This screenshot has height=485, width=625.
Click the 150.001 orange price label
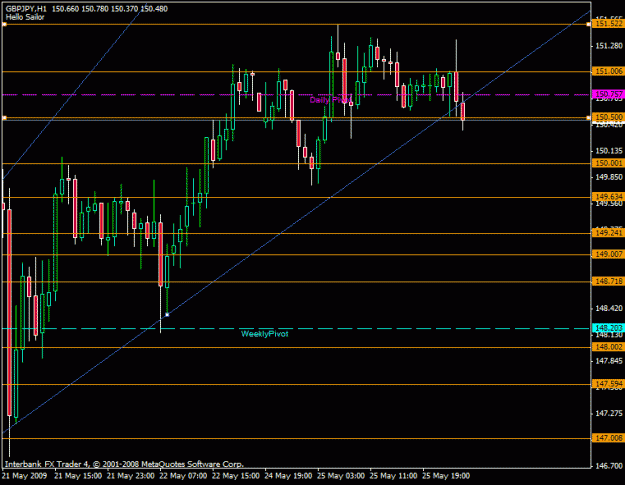click(608, 163)
